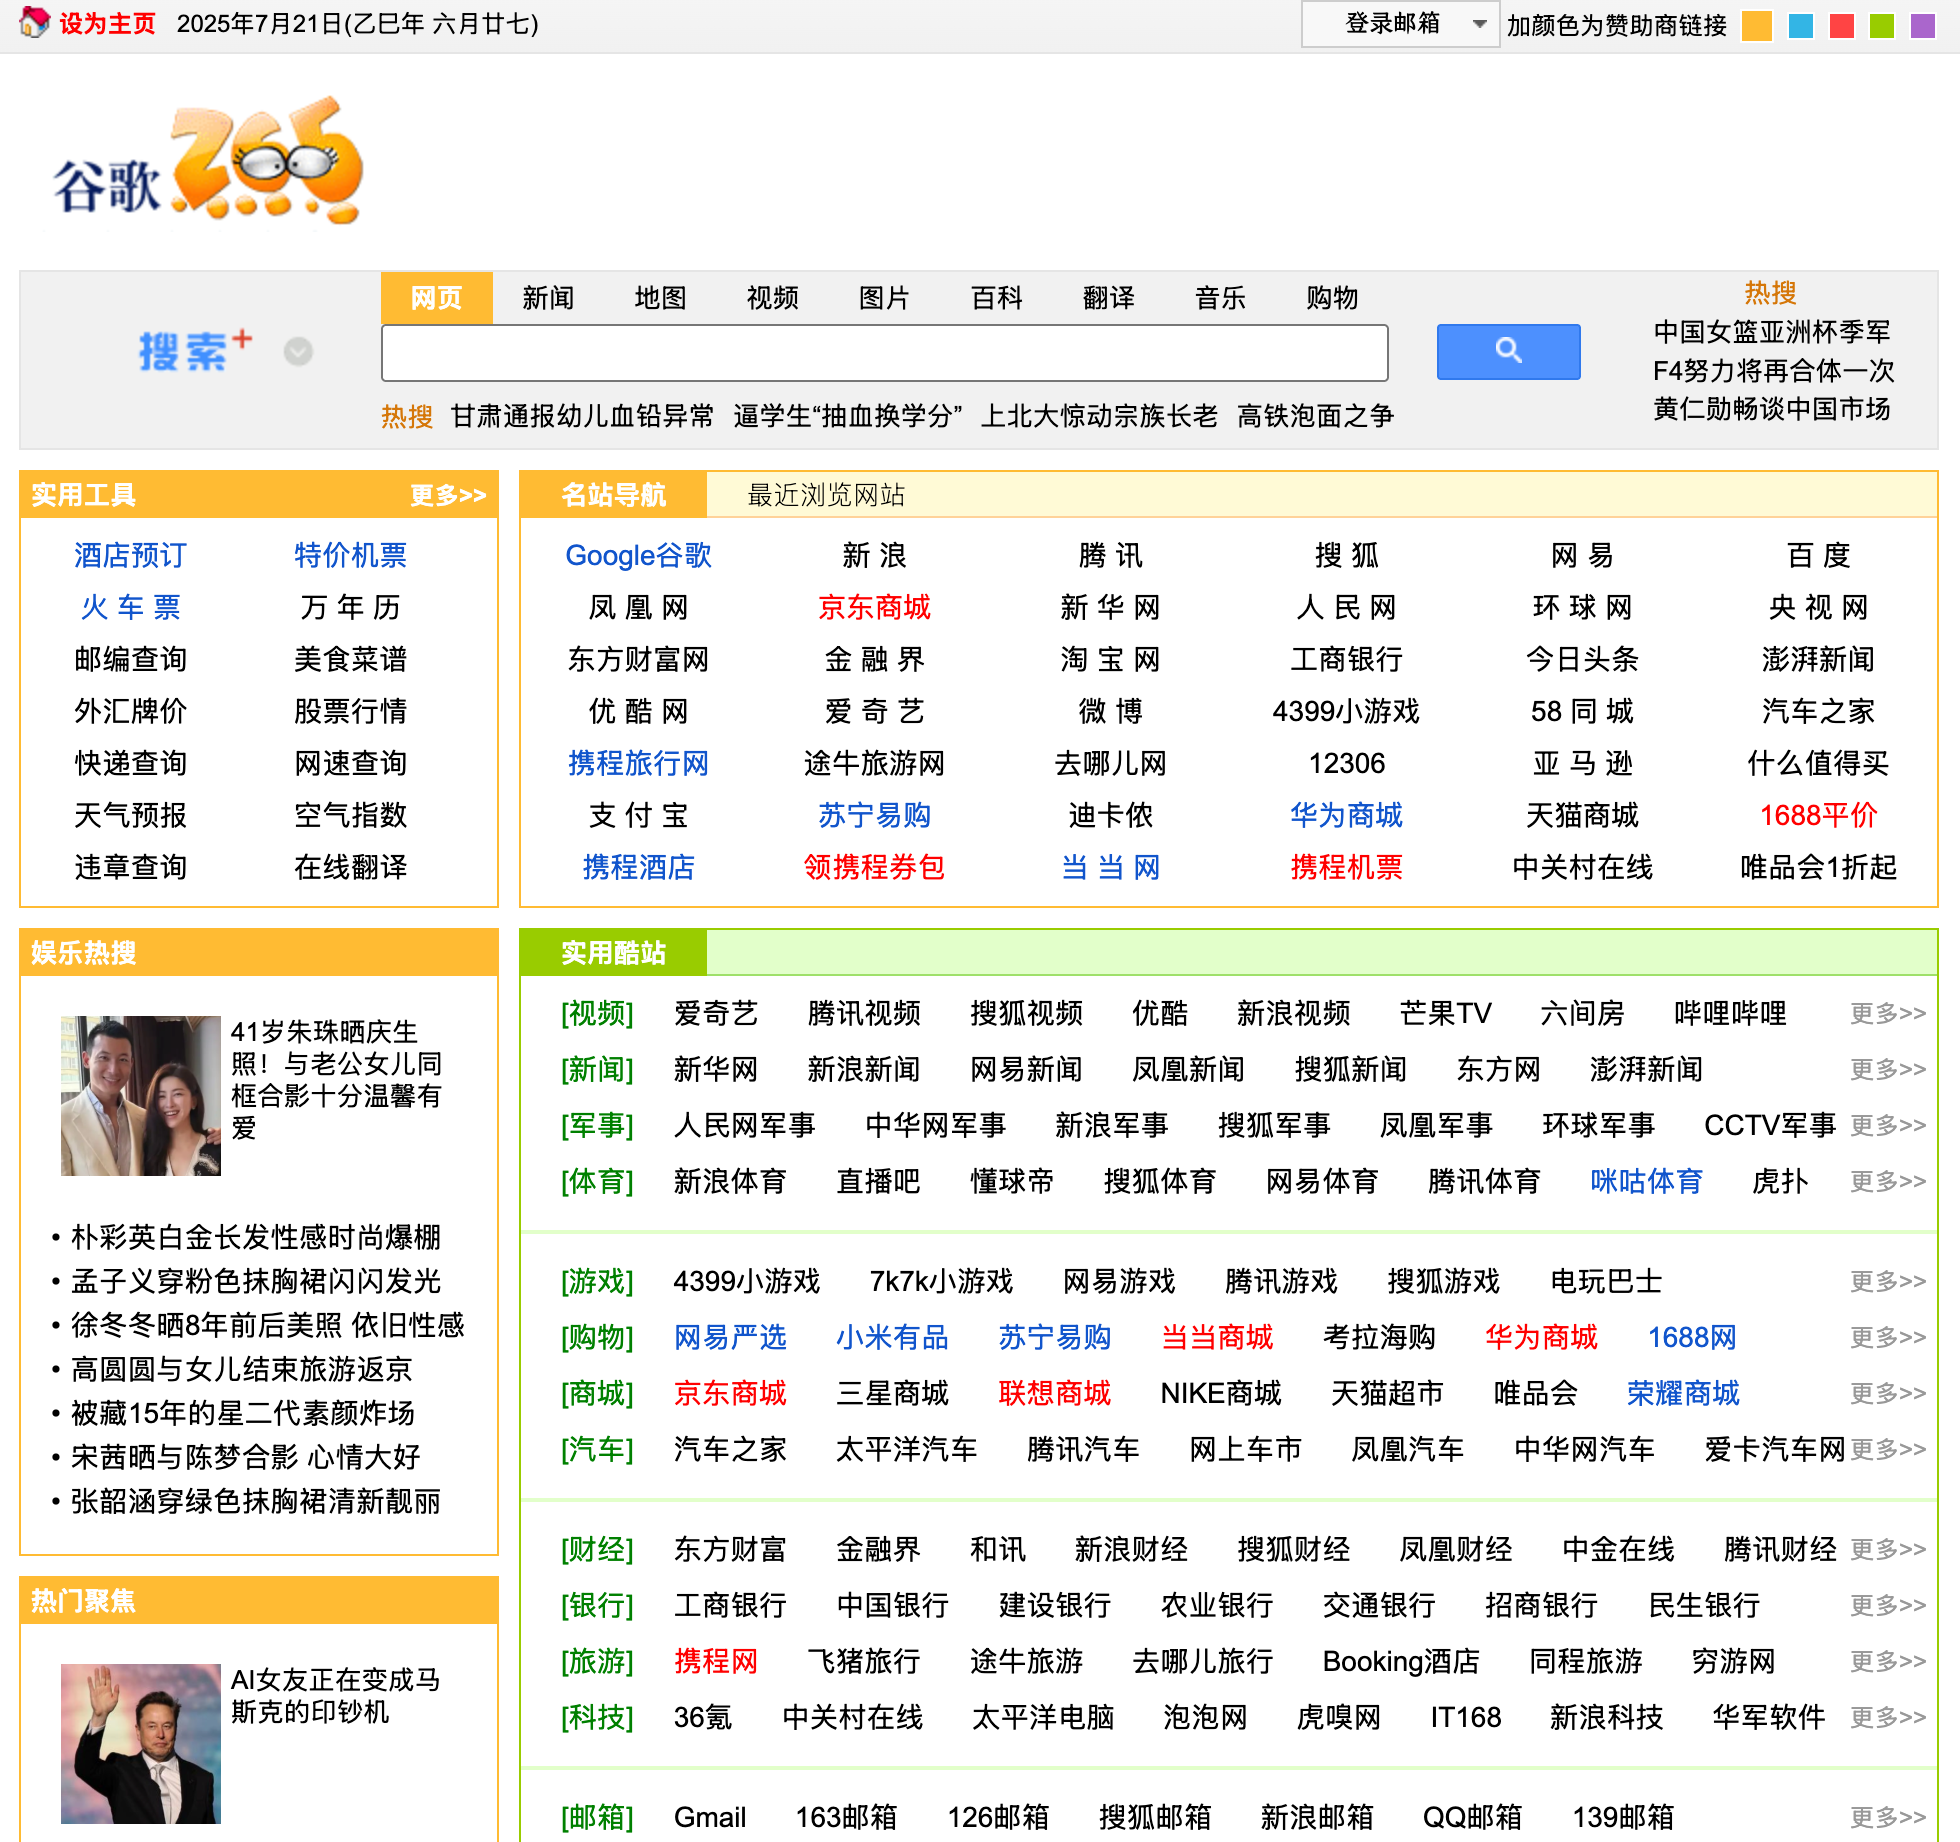Open the 华军软件 tech link
The width and height of the screenshot is (1960, 1842).
pos(1768,1717)
